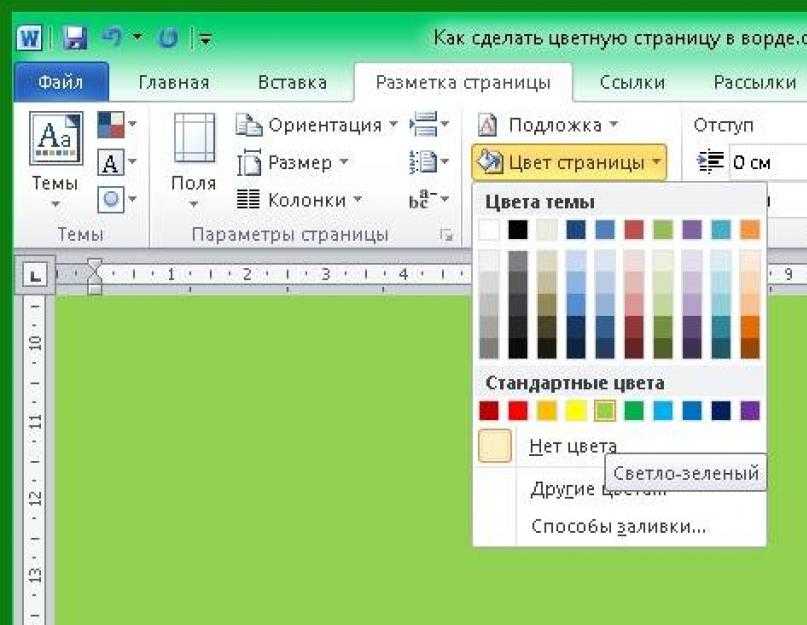
Task: Open theme effects dropdown with circle icon
Action: (x=116, y=199)
